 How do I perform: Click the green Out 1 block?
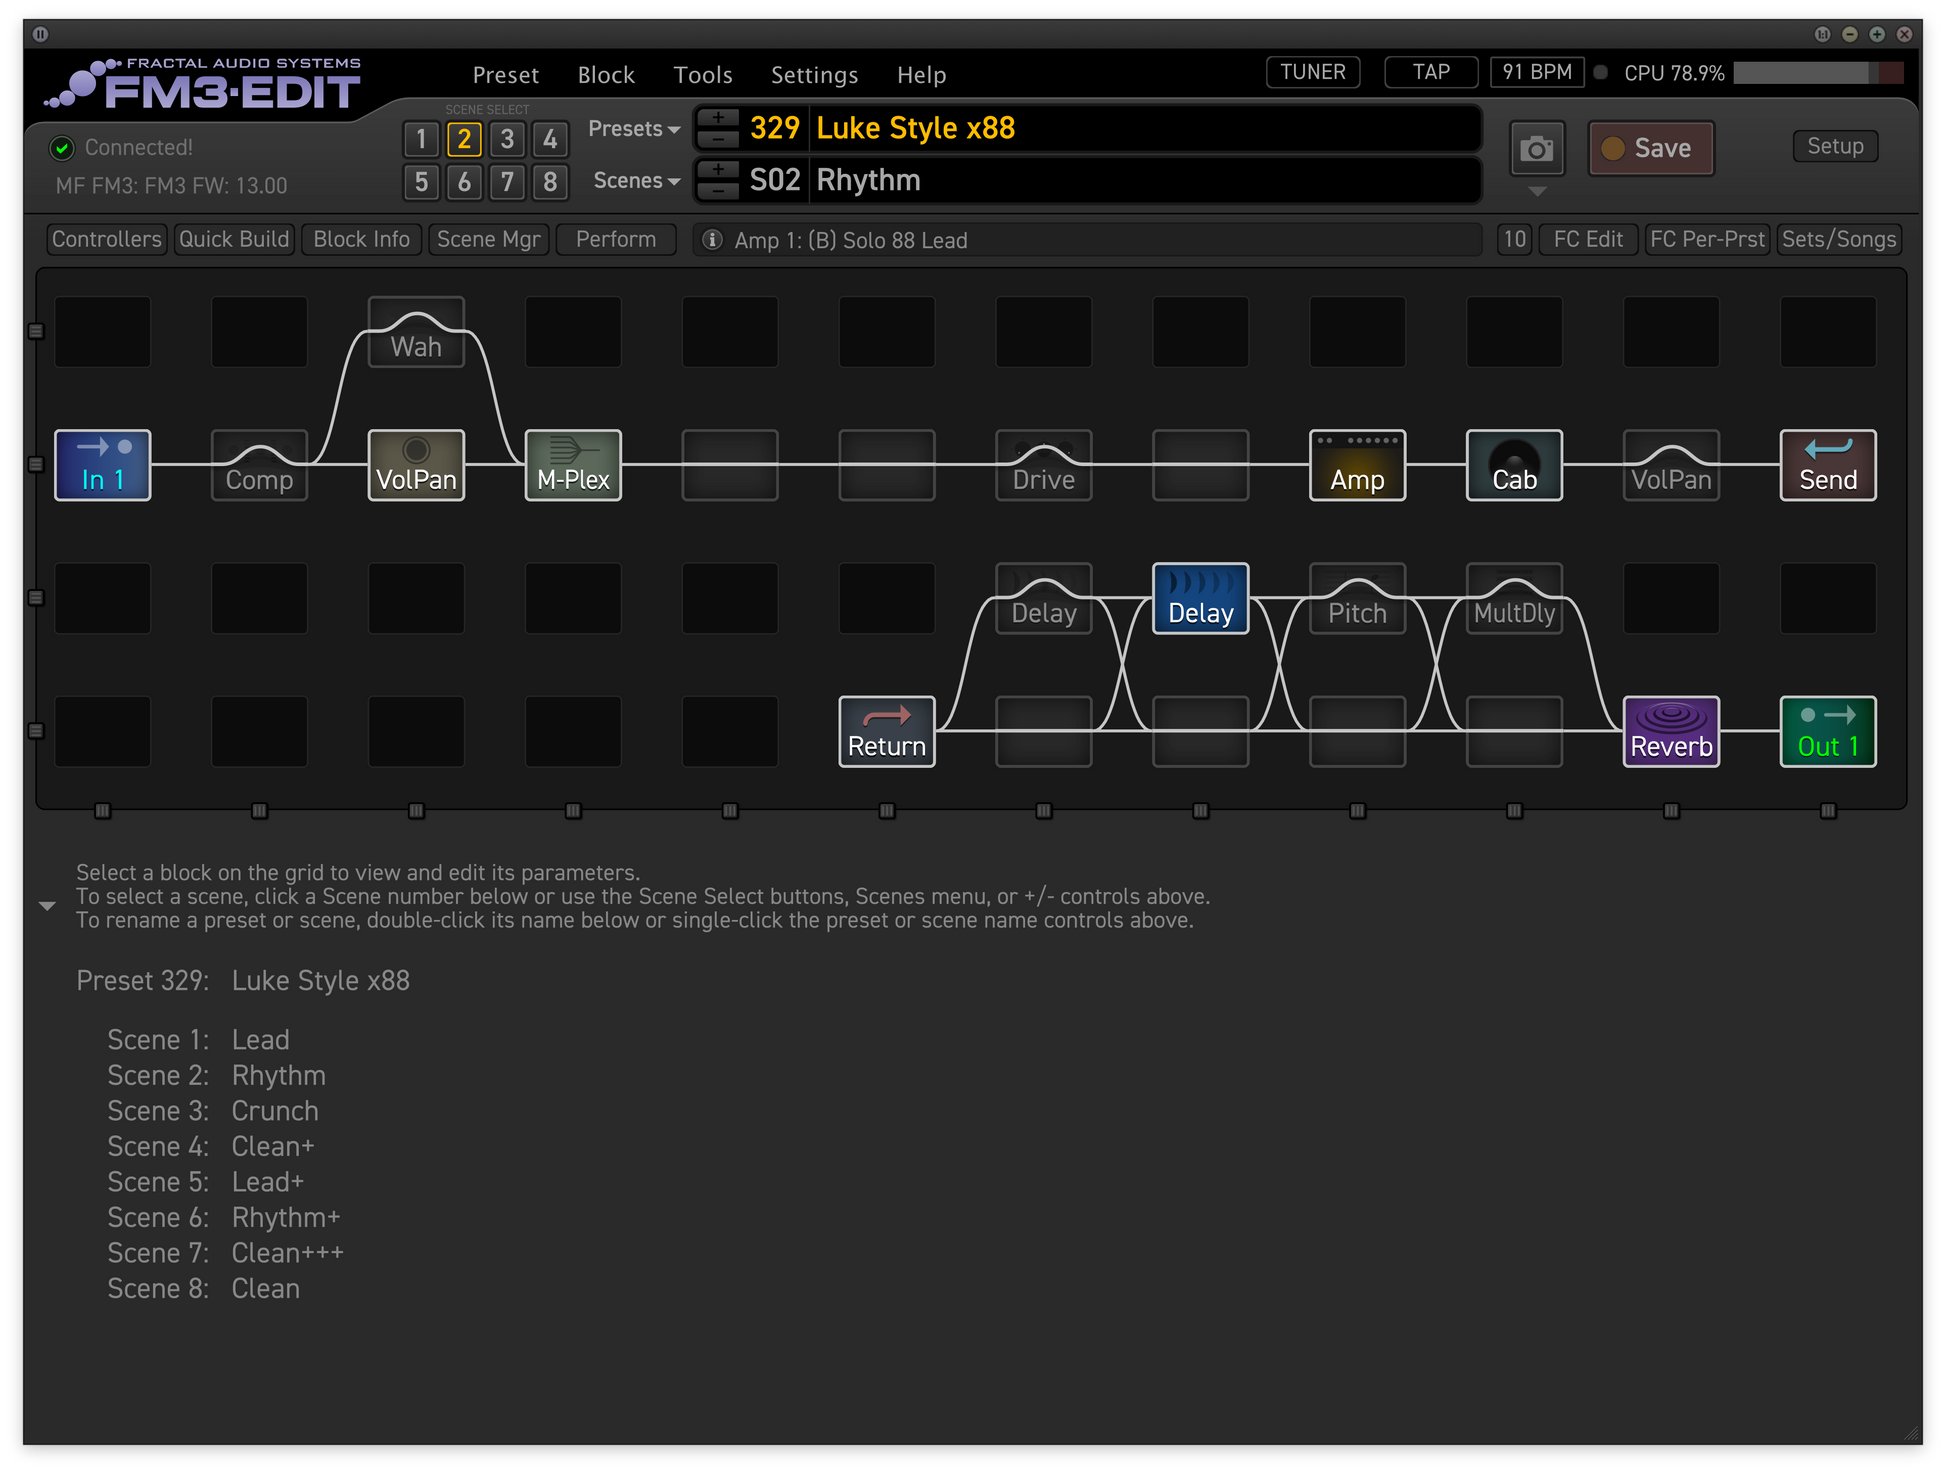[1828, 732]
